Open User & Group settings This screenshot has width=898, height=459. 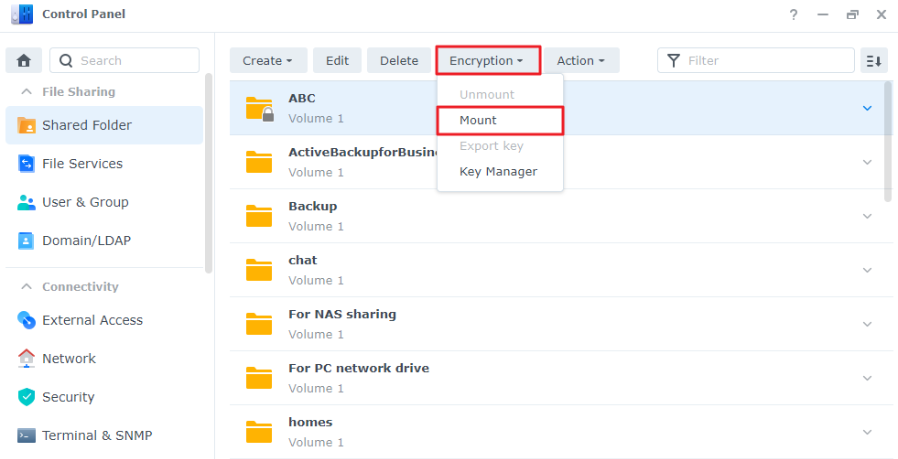104,202
